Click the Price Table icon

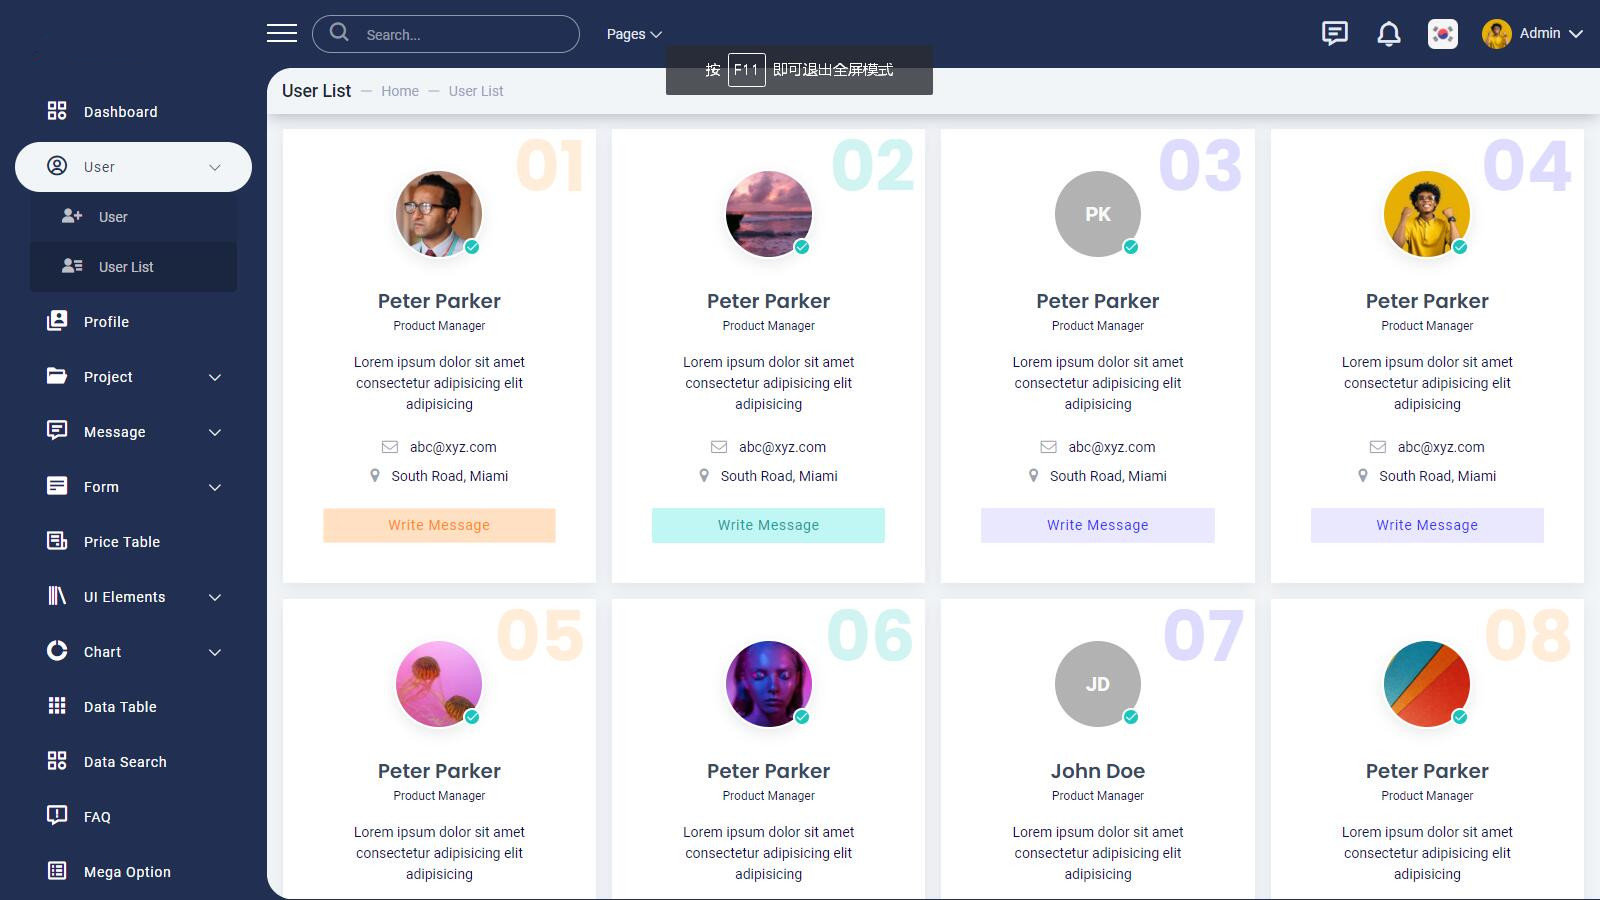click(x=57, y=541)
